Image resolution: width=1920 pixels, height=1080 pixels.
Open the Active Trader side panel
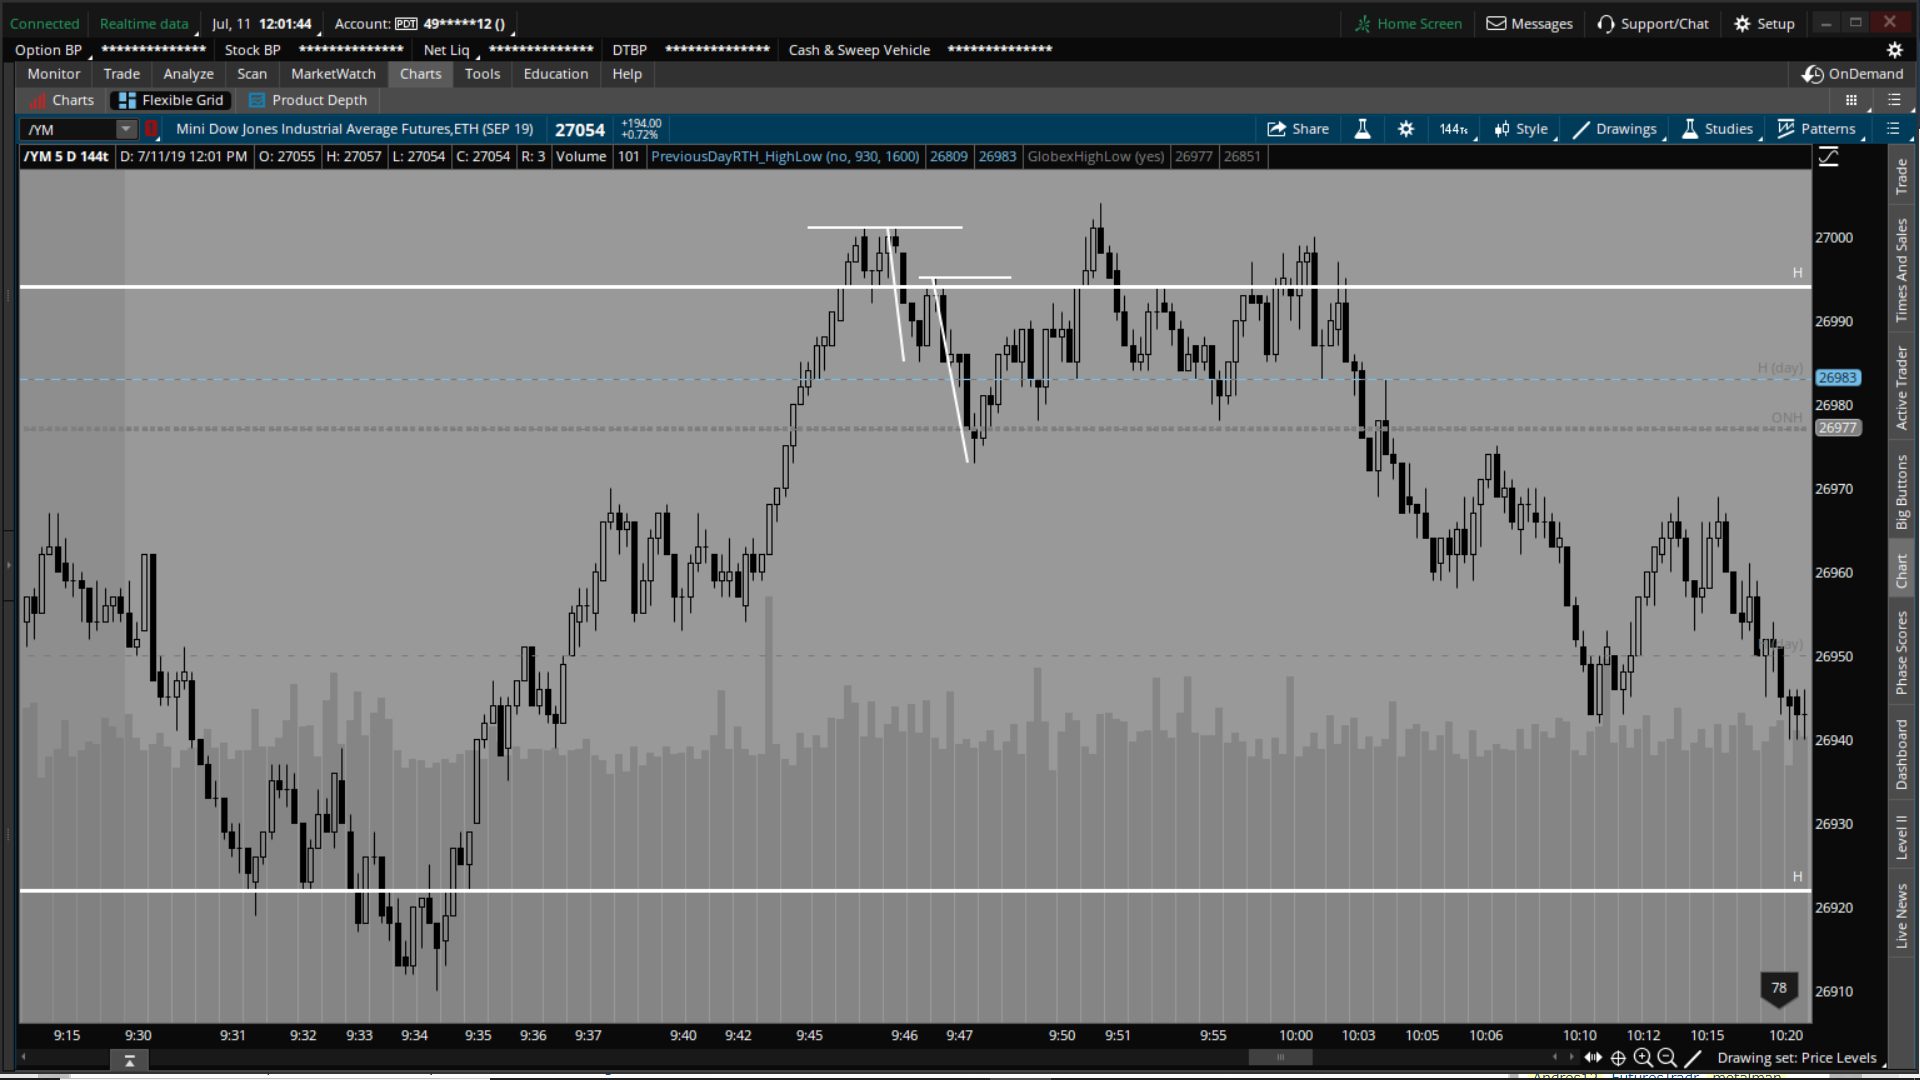pyautogui.click(x=1901, y=388)
